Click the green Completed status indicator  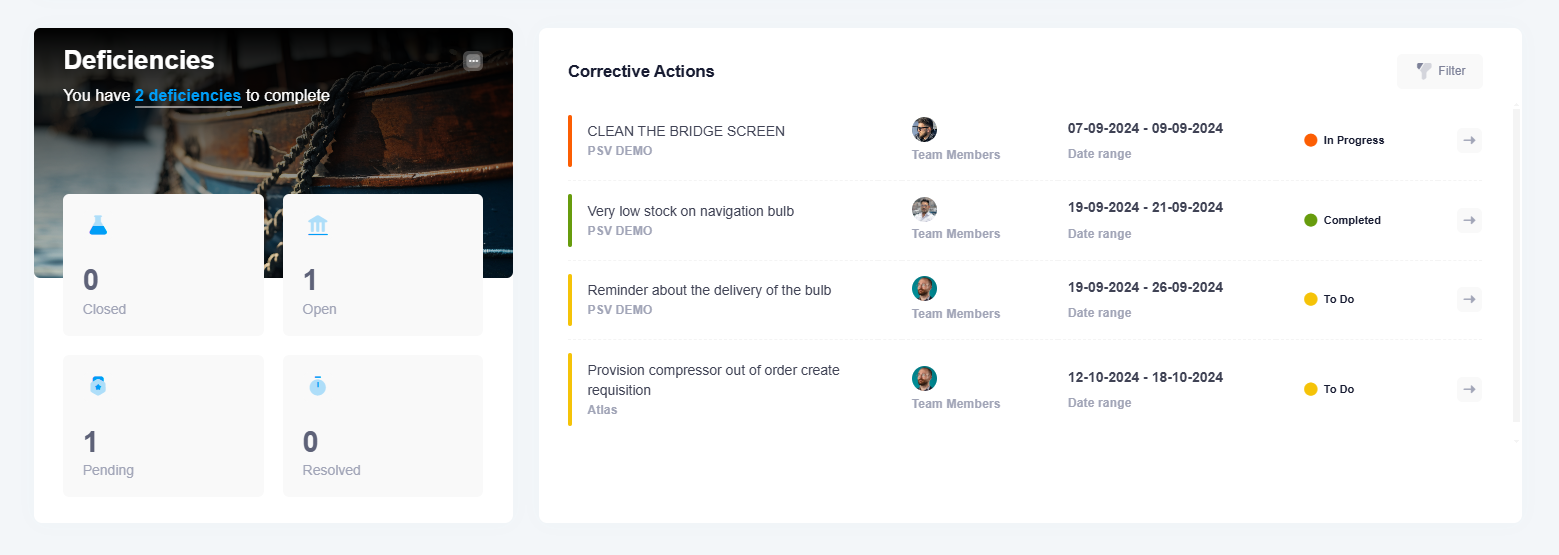point(1311,220)
